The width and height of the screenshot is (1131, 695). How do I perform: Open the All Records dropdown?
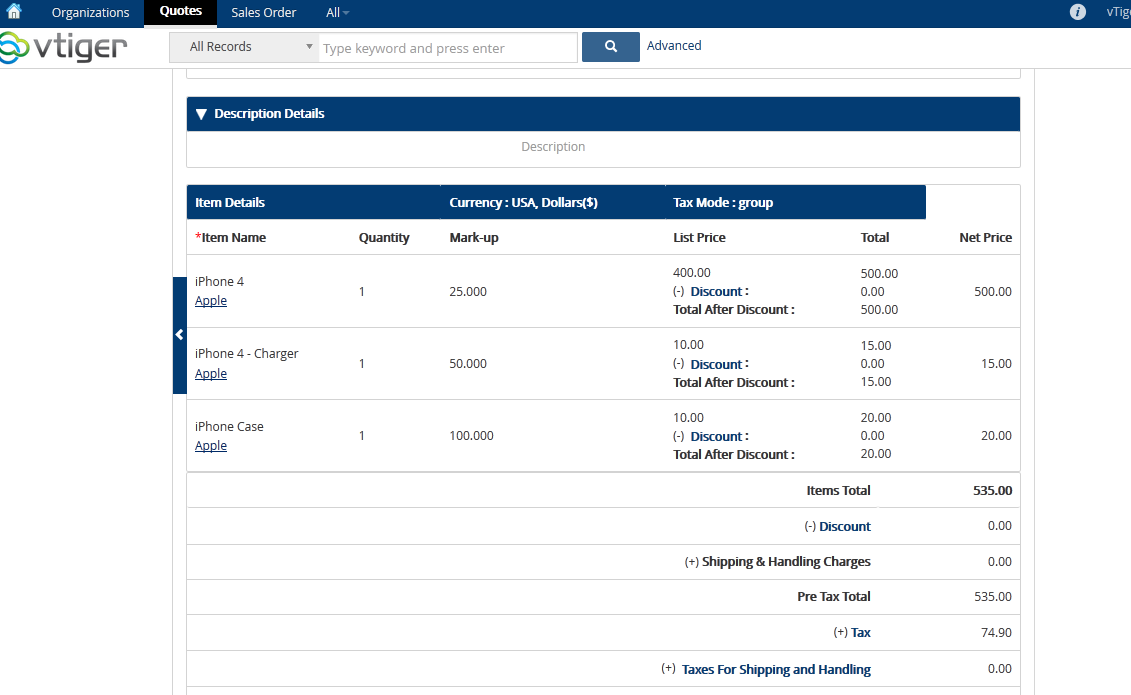pyautogui.click(x=244, y=47)
